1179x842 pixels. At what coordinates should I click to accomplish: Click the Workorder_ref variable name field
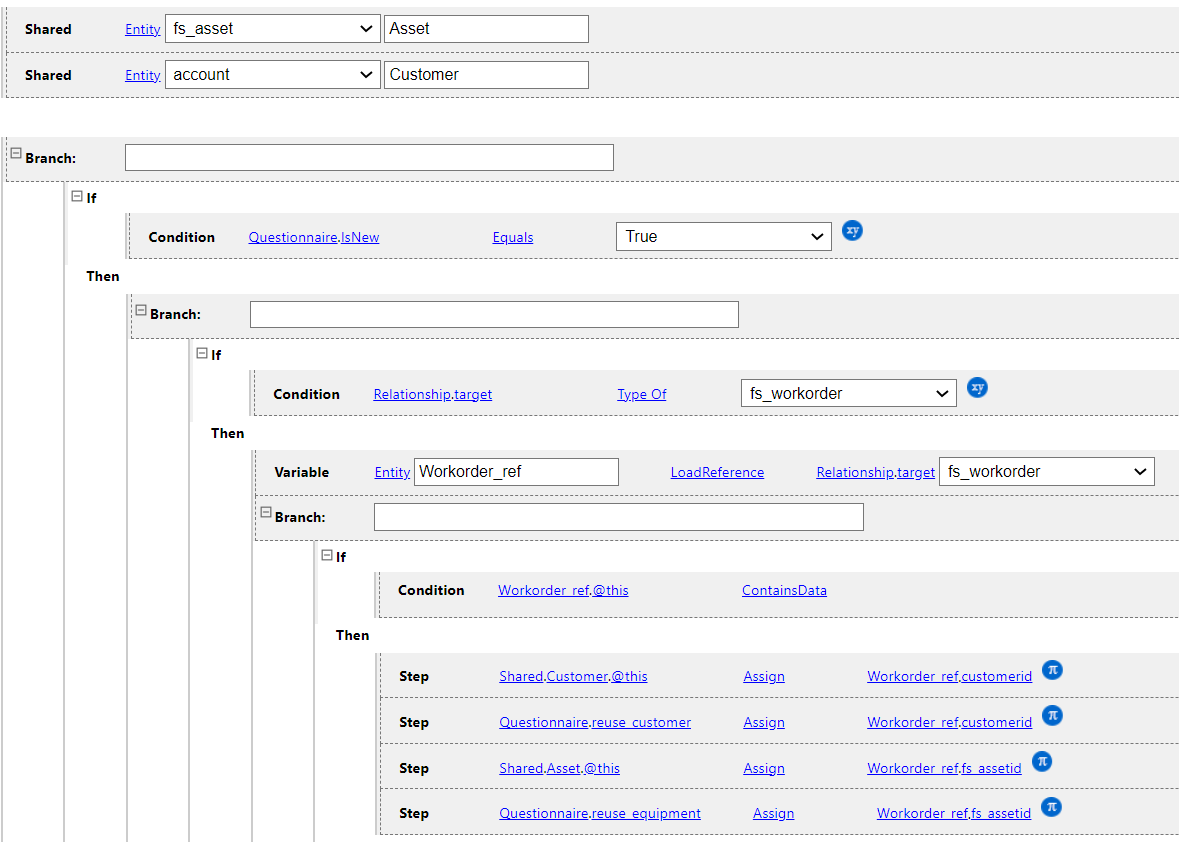pyautogui.click(x=516, y=472)
